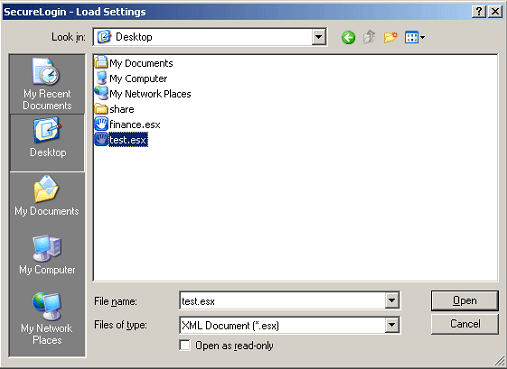Select the test.esx file name
507x369 pixels.
tap(128, 140)
